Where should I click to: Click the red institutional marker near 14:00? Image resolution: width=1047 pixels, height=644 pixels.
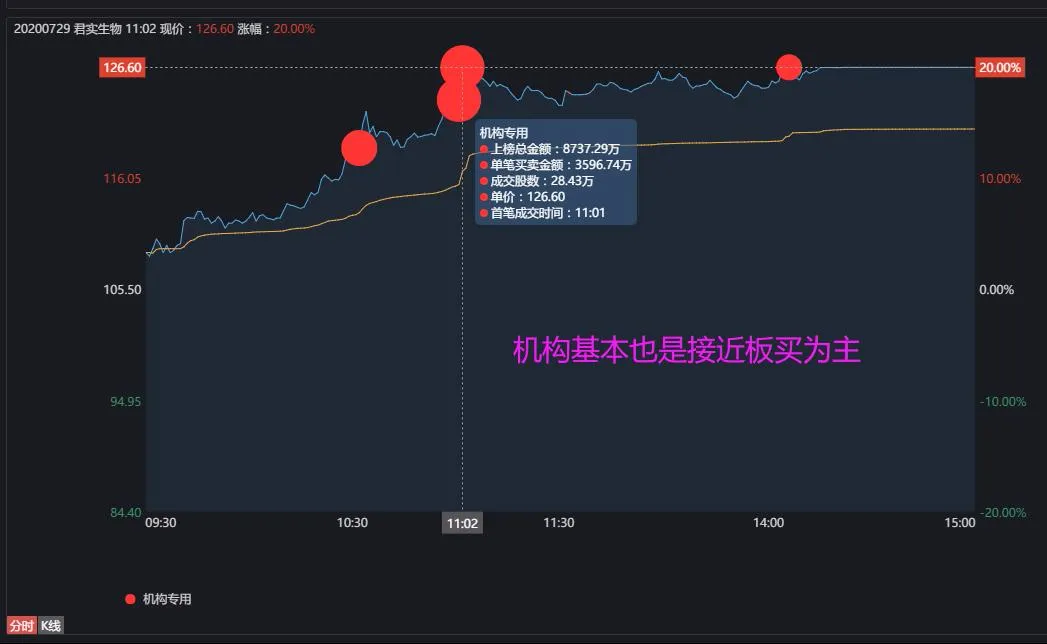coord(789,66)
